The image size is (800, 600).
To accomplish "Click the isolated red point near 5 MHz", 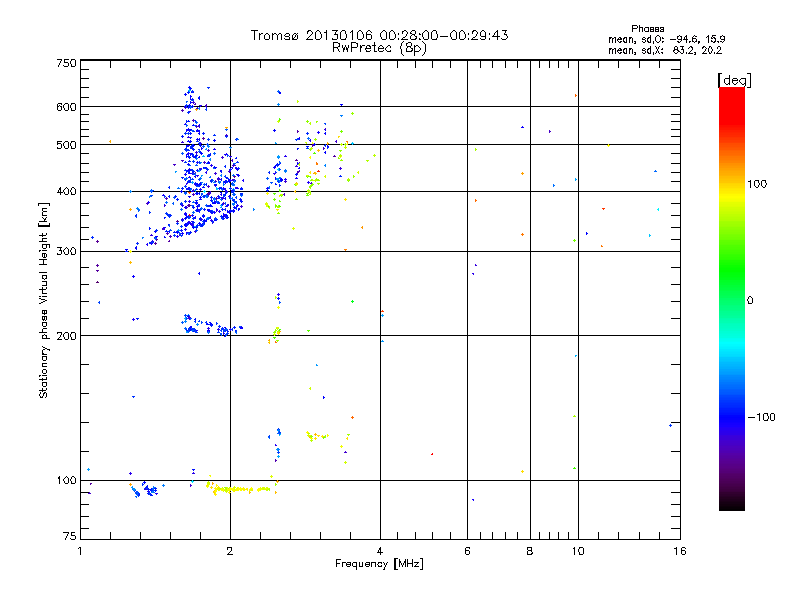I will 432,454.
